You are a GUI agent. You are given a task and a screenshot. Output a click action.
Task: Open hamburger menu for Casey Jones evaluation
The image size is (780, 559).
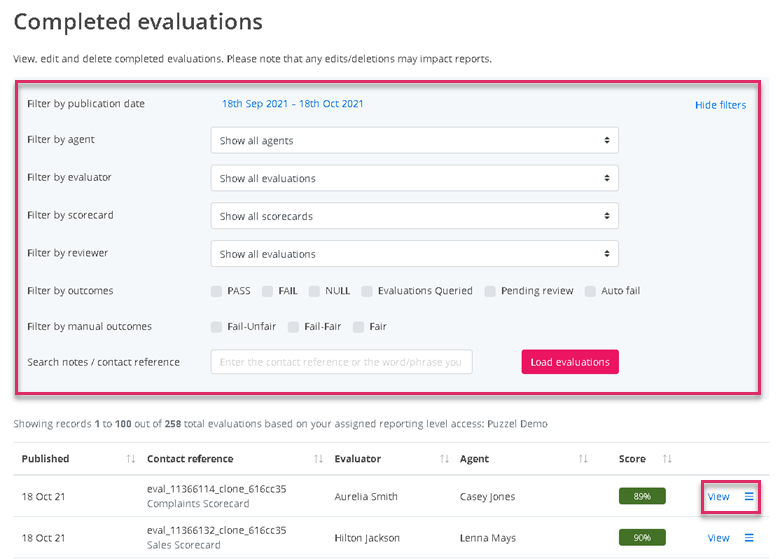(x=749, y=497)
